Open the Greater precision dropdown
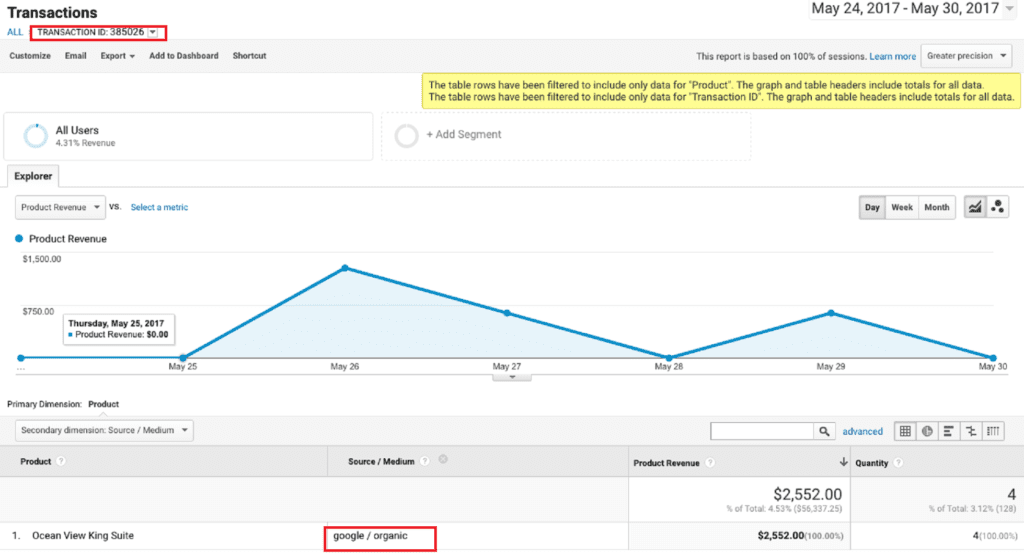This screenshot has width=1024, height=553. pos(967,56)
